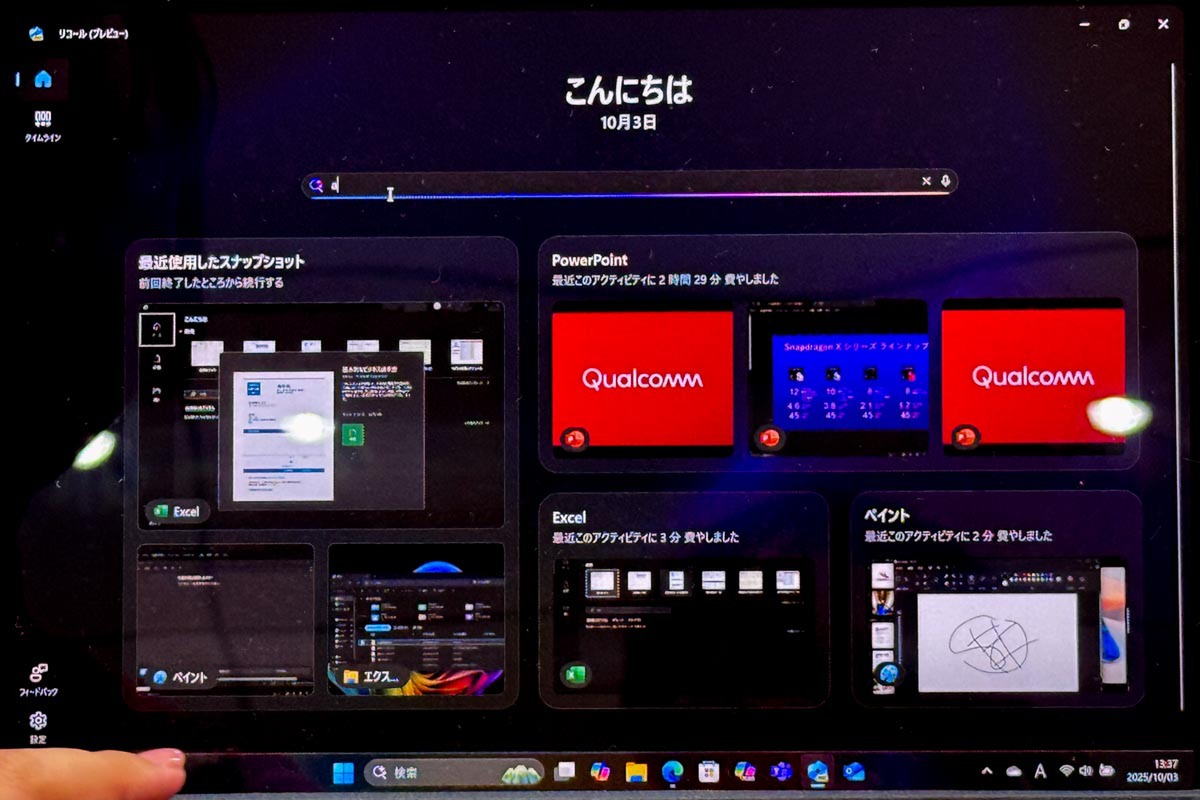Screen dimensions: 1200x800
Task: Click the taskbar 検索 search box
Action: [453, 772]
